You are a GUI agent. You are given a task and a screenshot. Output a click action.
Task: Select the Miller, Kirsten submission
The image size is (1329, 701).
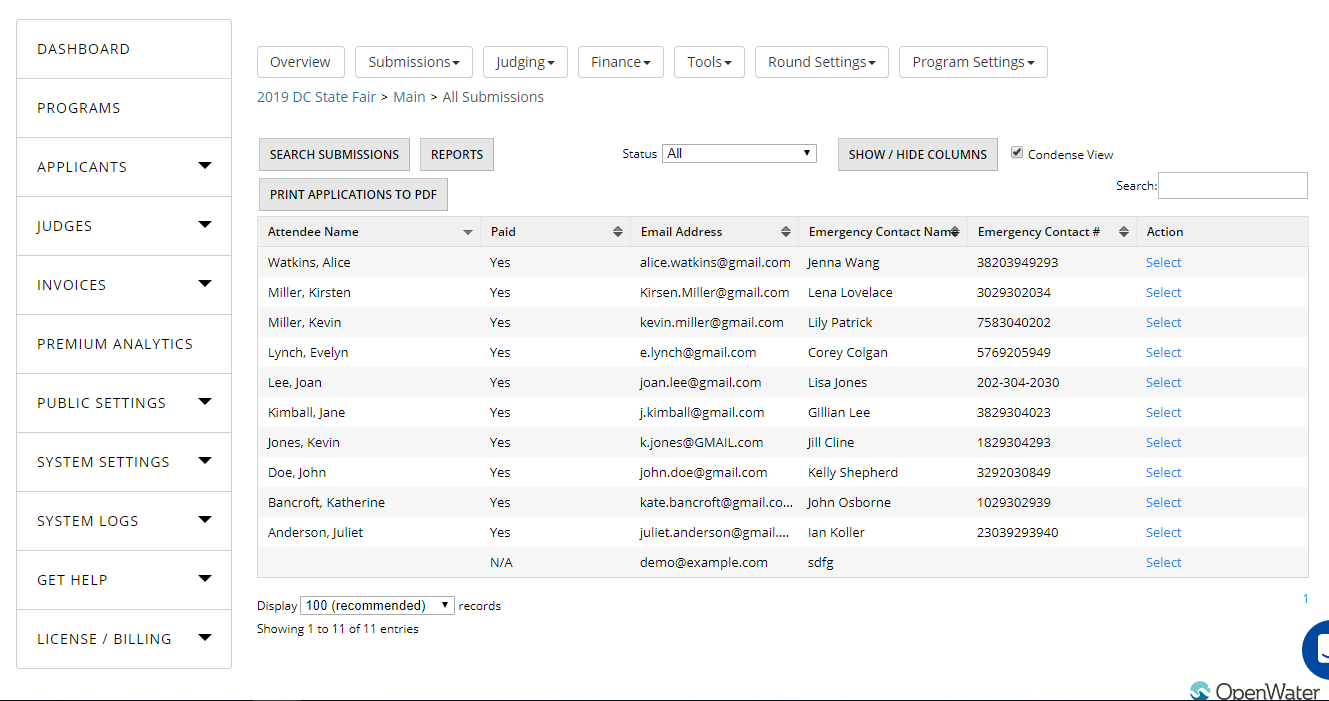pos(1164,292)
